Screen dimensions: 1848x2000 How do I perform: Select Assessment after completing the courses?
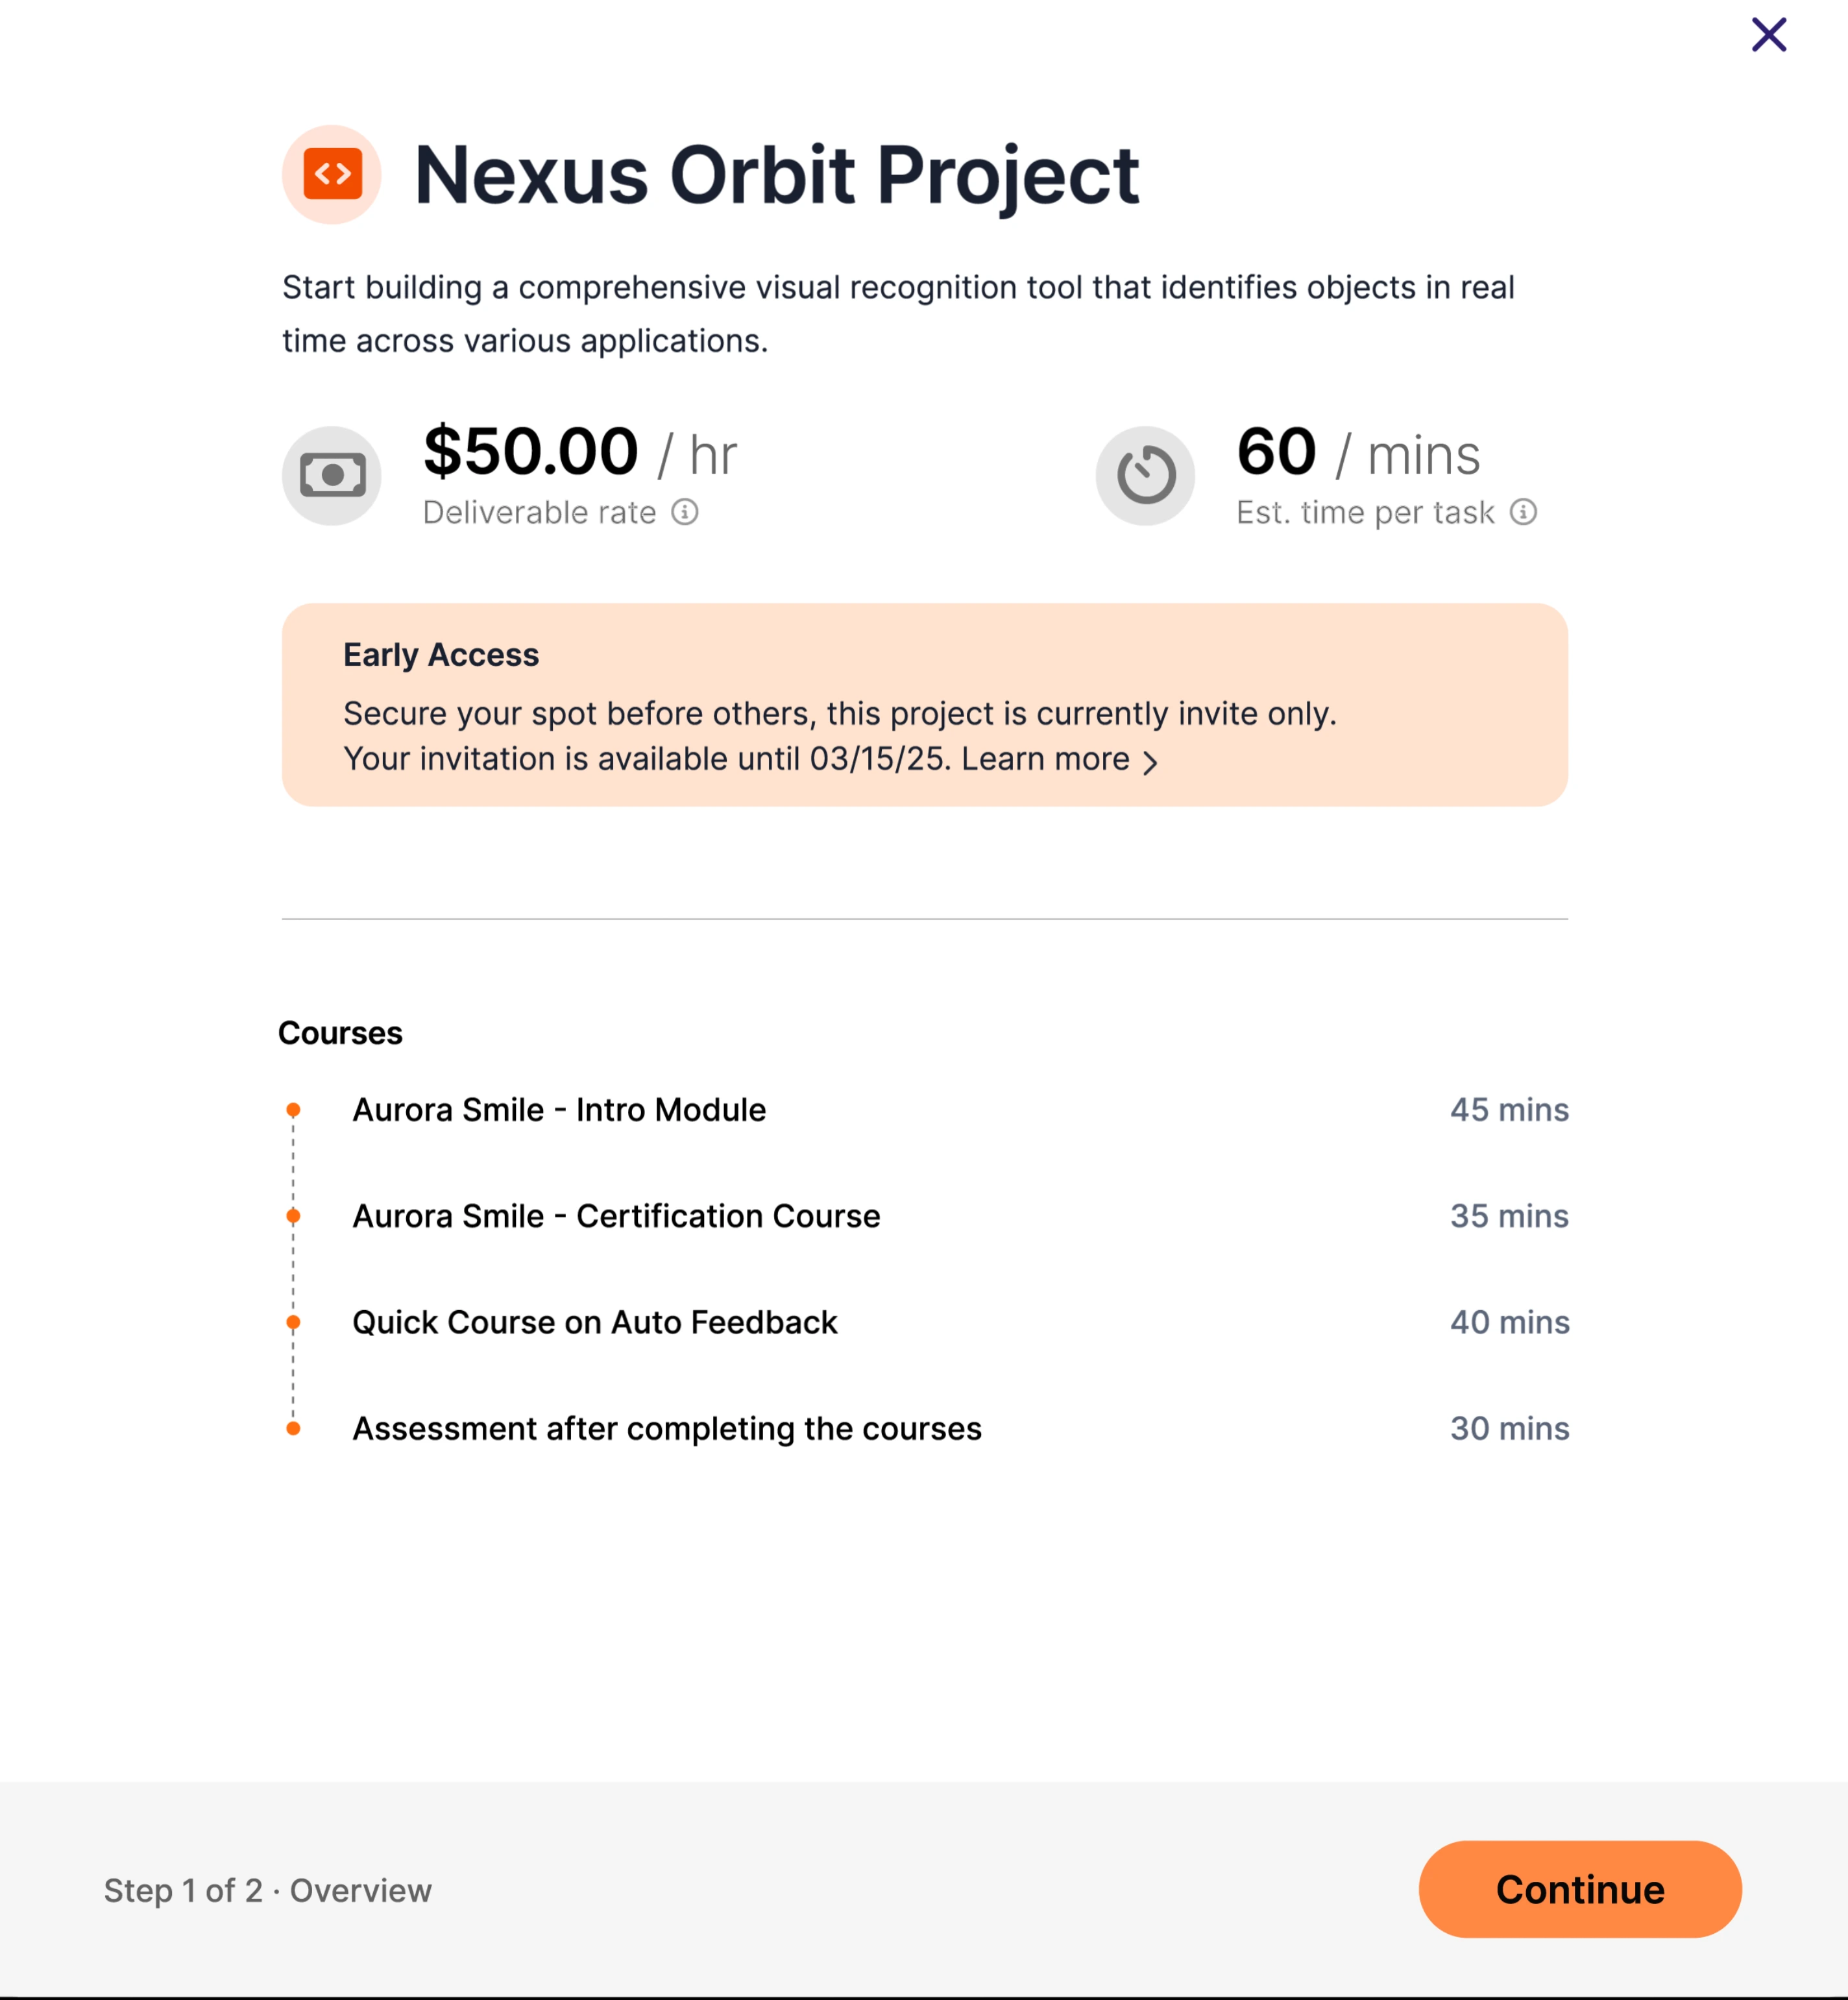(667, 1429)
